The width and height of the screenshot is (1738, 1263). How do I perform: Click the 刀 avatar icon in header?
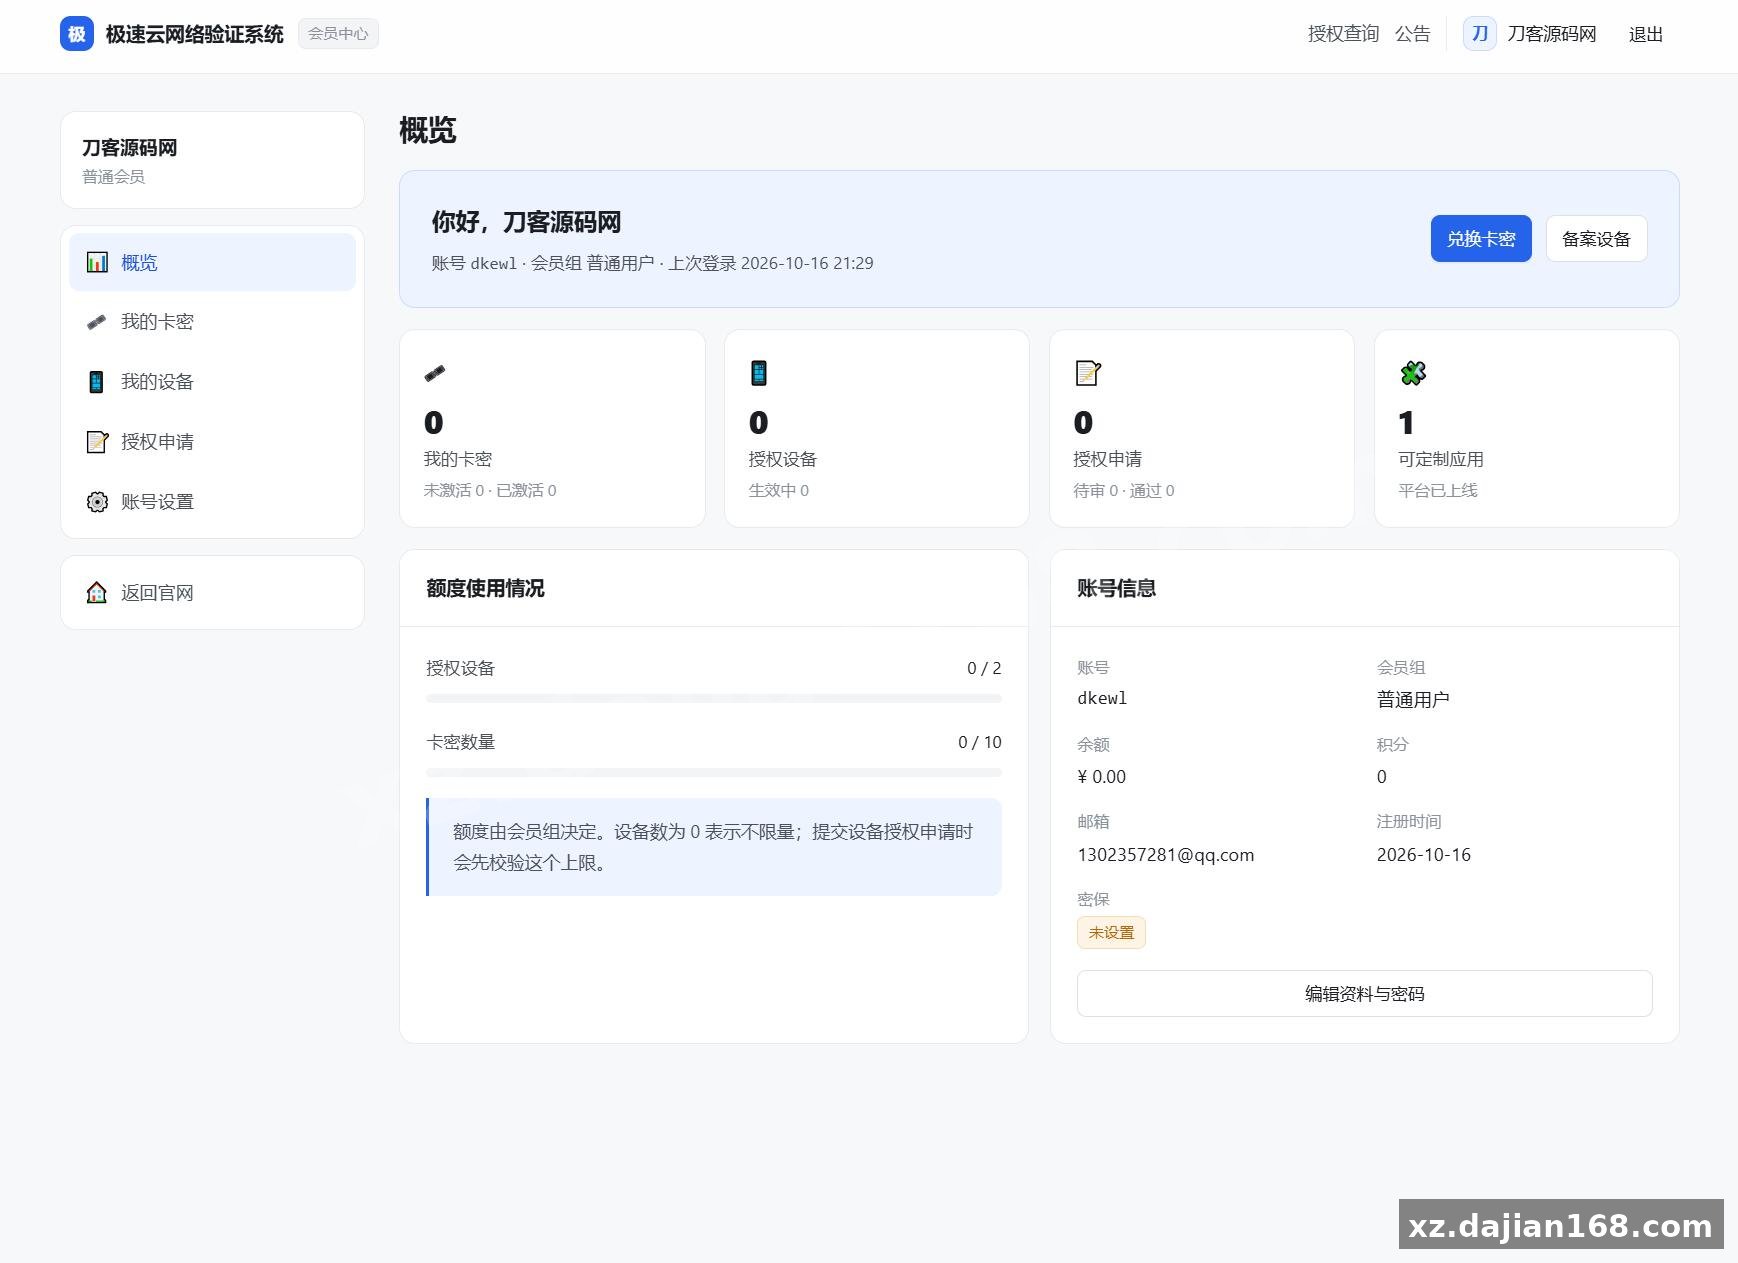click(1480, 34)
